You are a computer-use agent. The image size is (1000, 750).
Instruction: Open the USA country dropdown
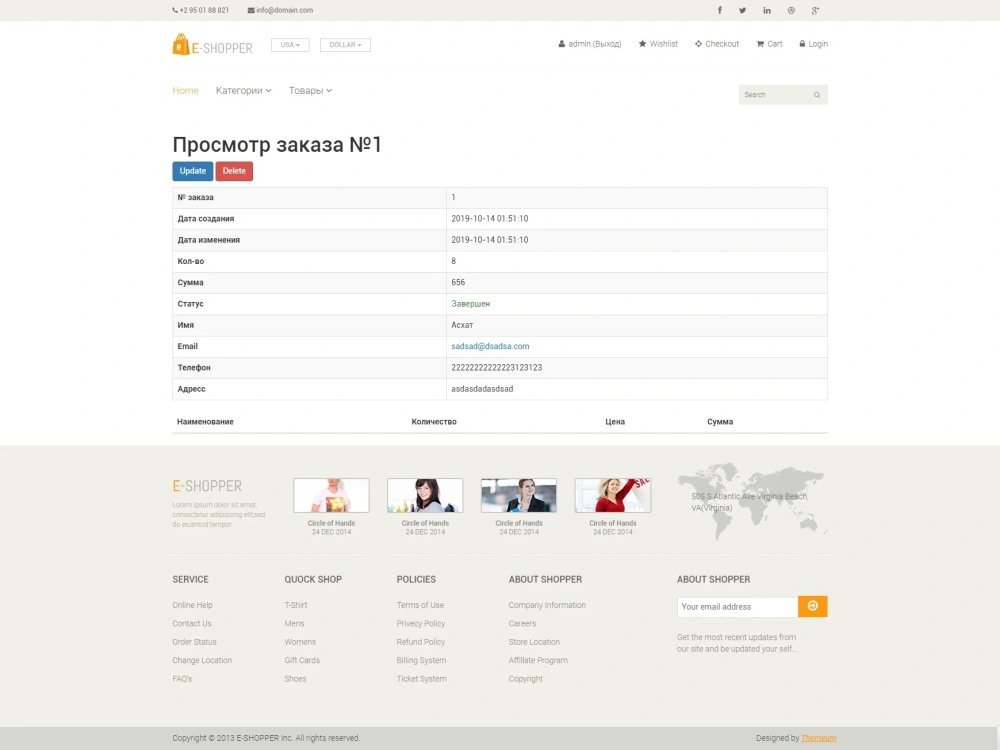290,45
